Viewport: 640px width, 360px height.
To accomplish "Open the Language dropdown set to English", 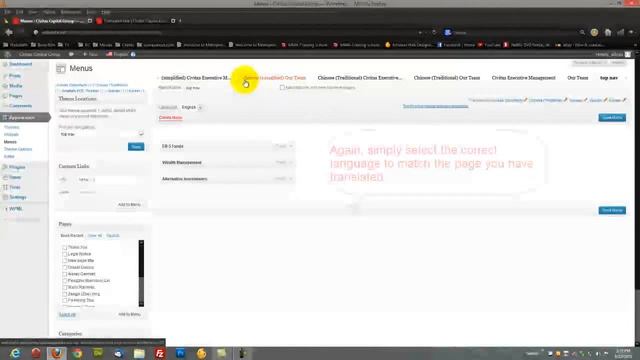I will pyautogui.click(x=192, y=107).
